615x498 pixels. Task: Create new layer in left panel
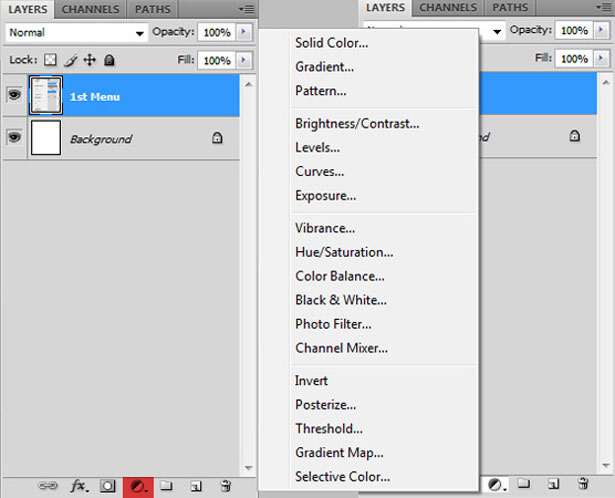[x=196, y=486]
